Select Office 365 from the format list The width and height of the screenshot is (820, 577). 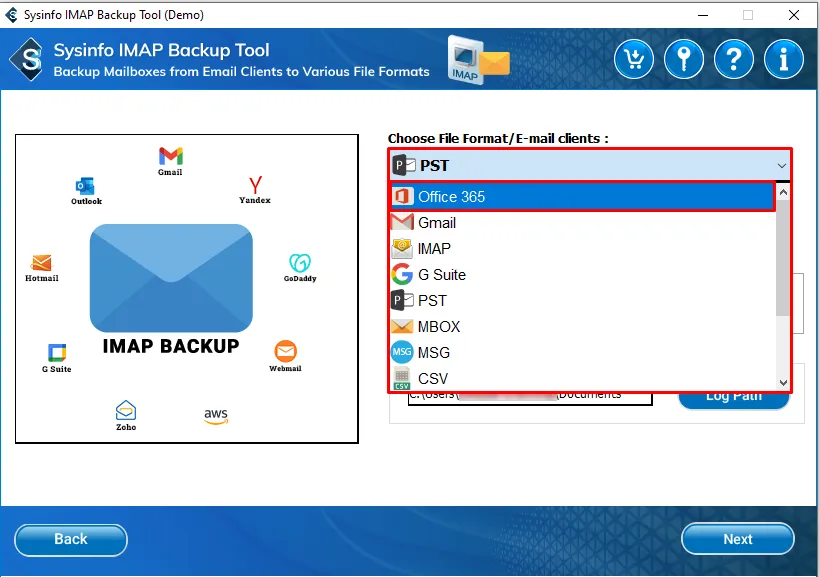[583, 197]
